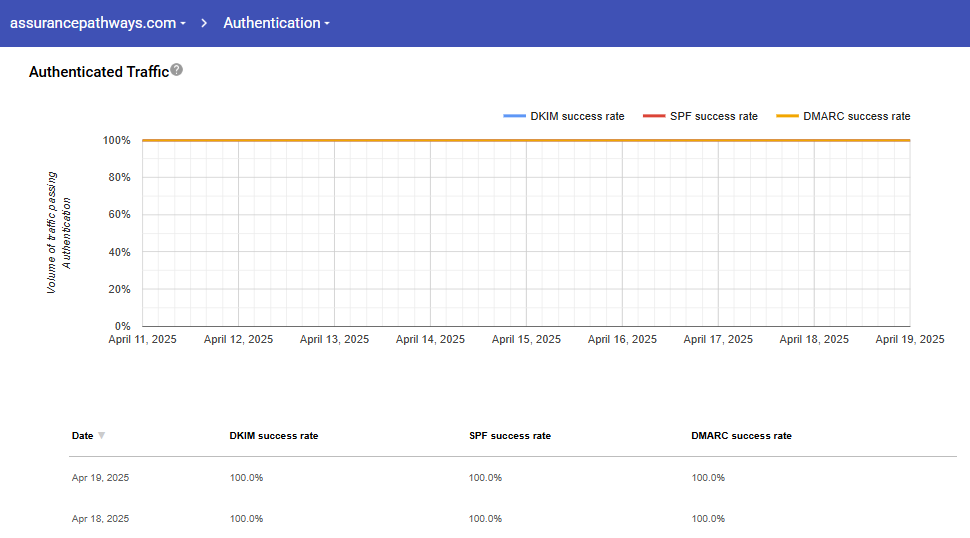Click DMARC success rate table column header
970x538 pixels.
point(741,436)
